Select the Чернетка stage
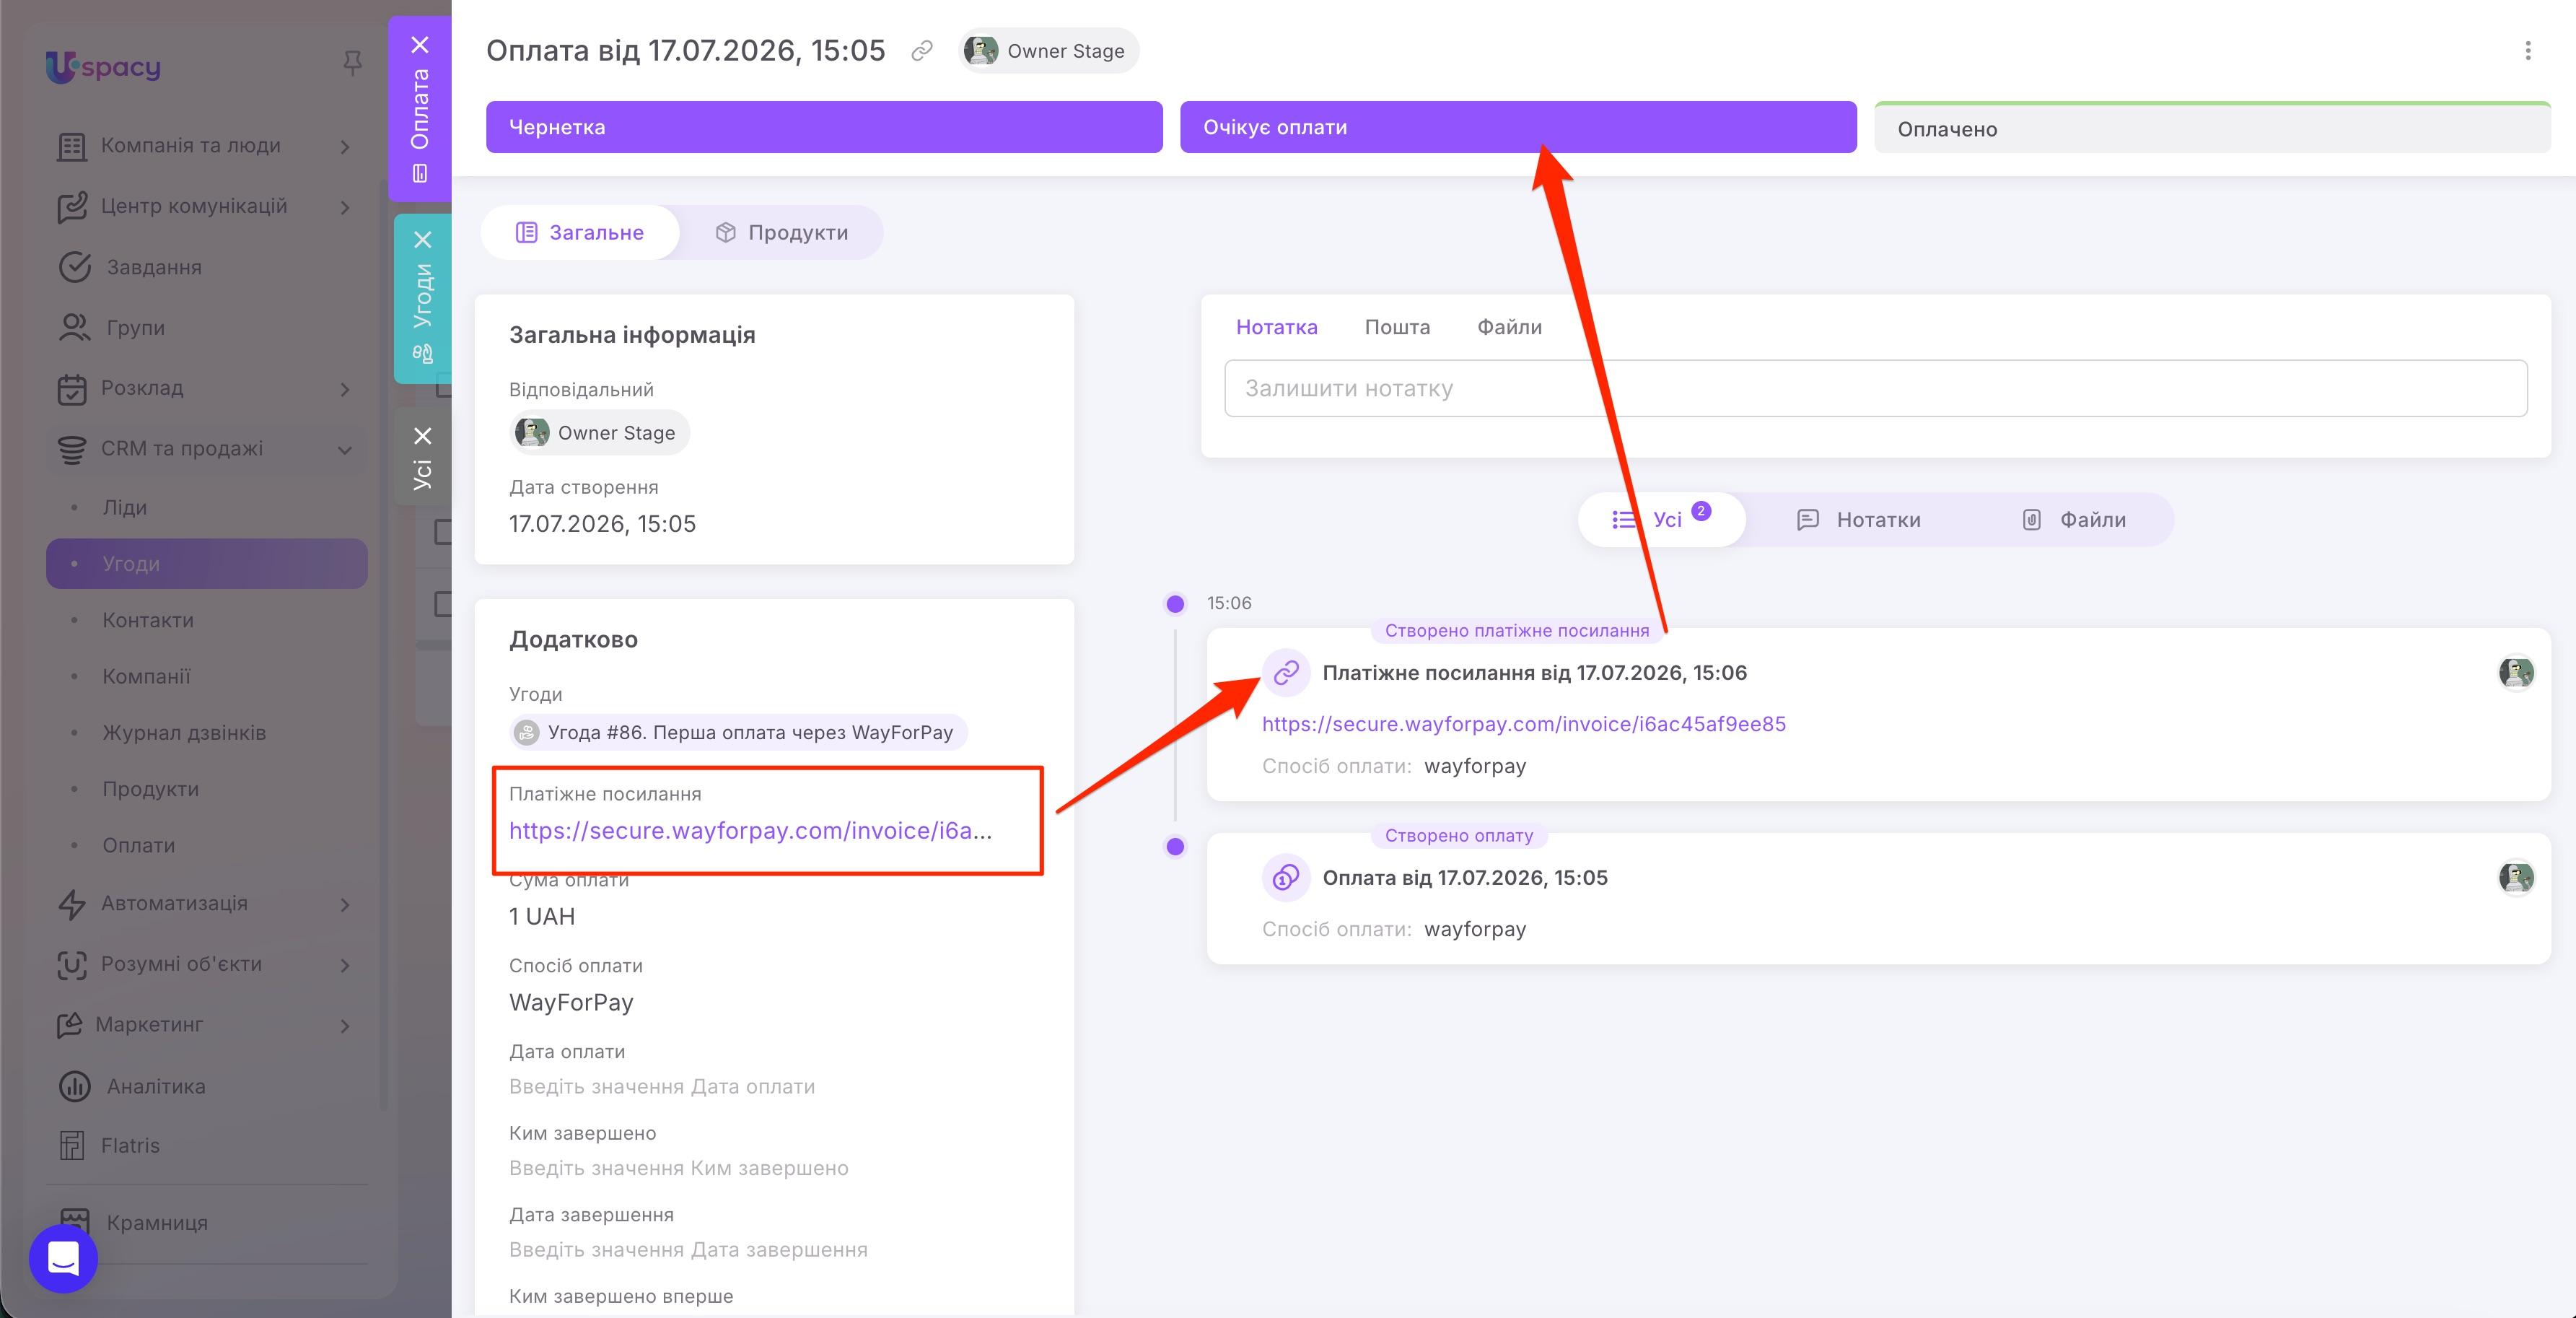Viewport: 2576px width, 1318px height. point(824,127)
